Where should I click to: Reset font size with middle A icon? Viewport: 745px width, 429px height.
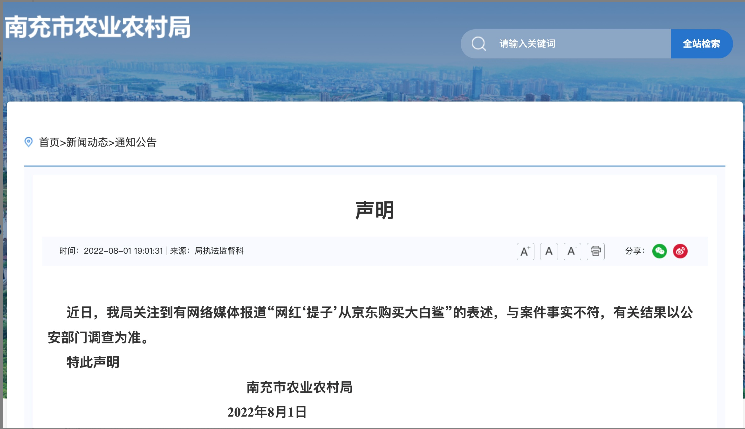point(549,251)
